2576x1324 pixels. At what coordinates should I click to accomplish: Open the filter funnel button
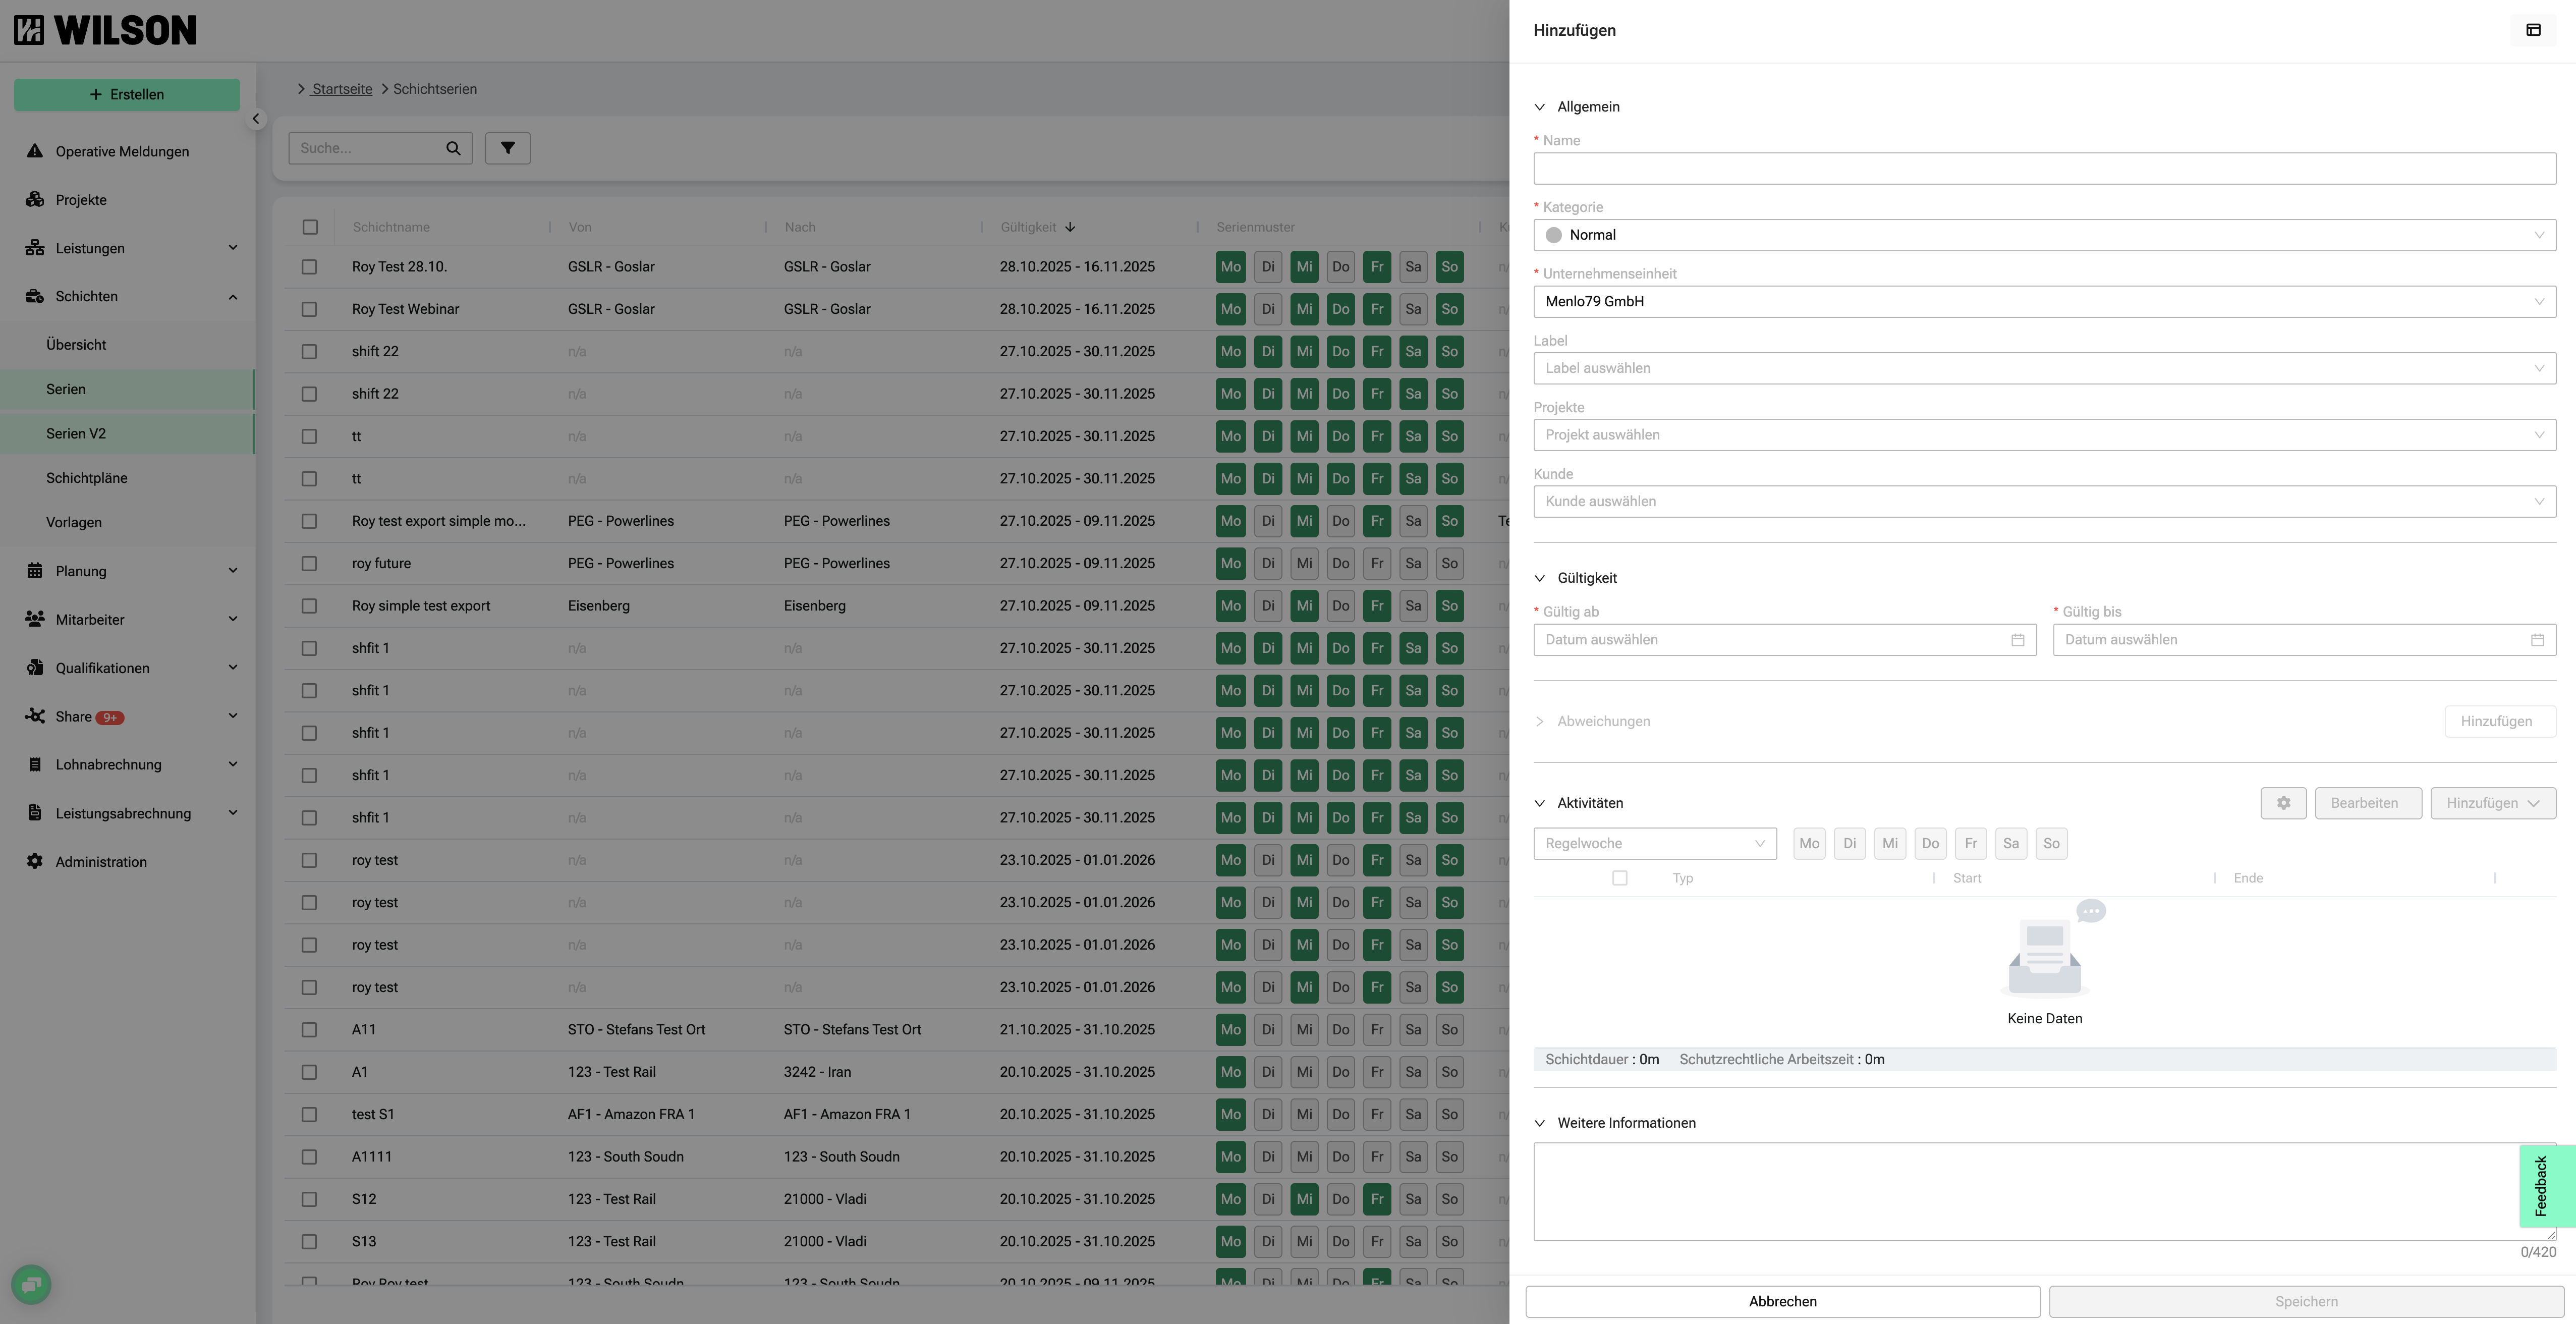tap(507, 148)
